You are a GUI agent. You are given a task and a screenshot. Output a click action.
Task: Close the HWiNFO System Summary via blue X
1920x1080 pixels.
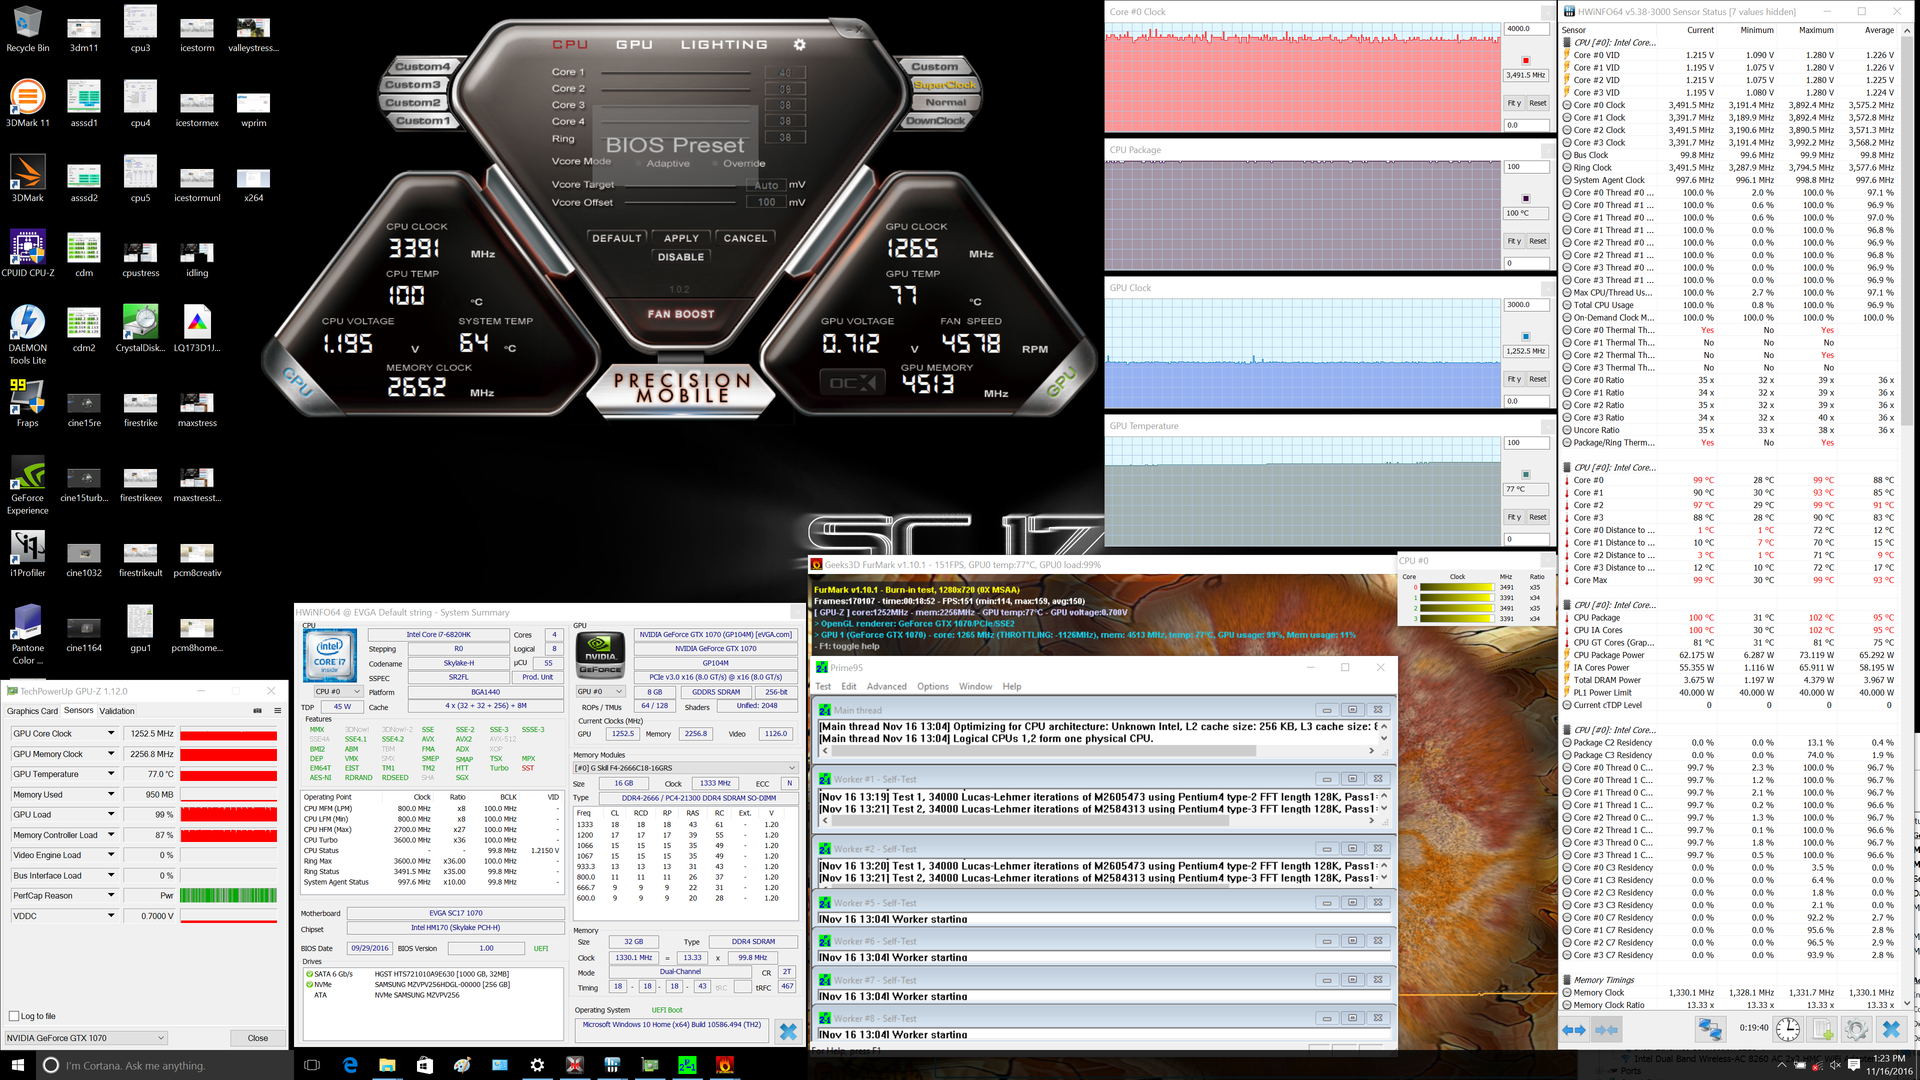point(788,1031)
